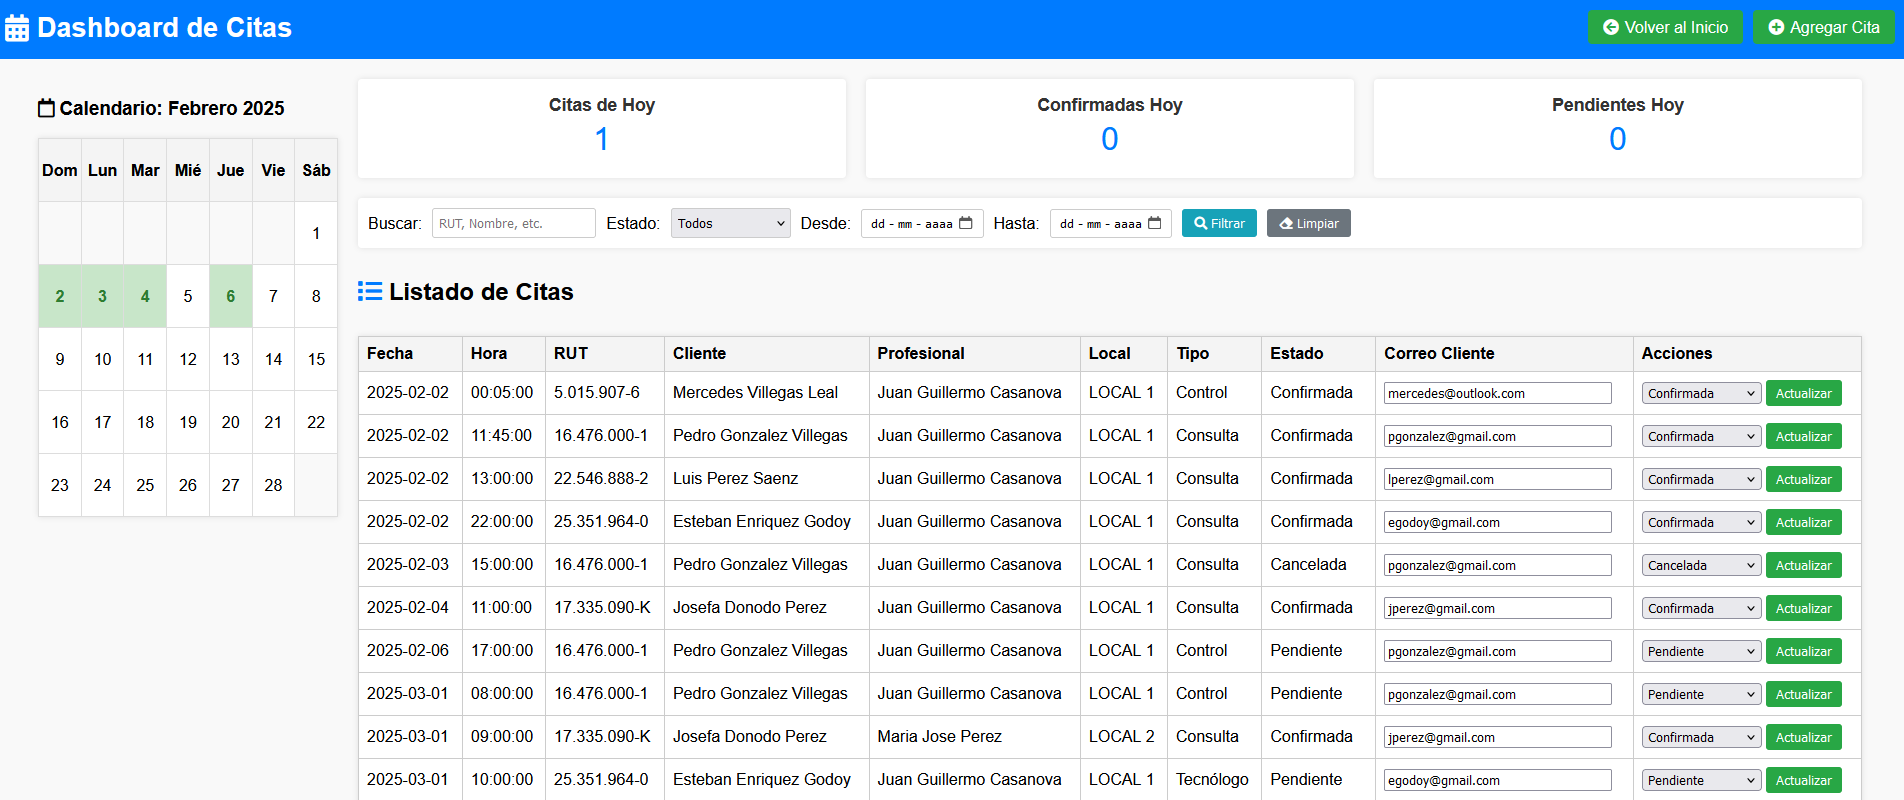1904x800 pixels.
Task: Open status dropdown for Luis Perez Saenz row
Action: [x=1701, y=479]
